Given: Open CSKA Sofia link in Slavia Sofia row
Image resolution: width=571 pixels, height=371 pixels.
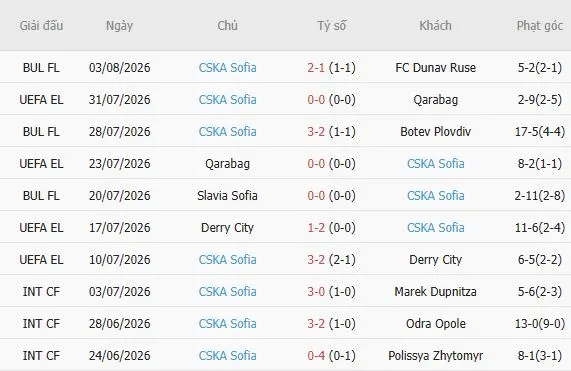Looking at the screenshot, I should coord(436,196).
